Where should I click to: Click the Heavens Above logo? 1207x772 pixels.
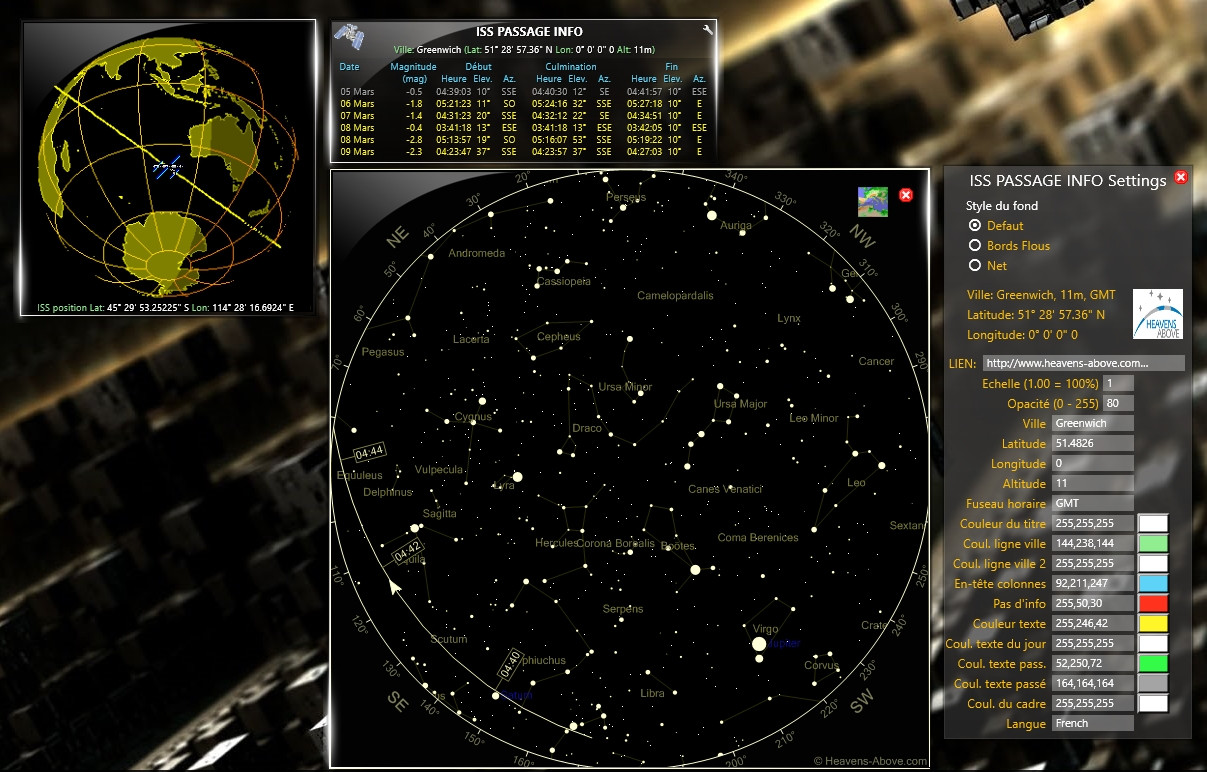[x=1158, y=314]
